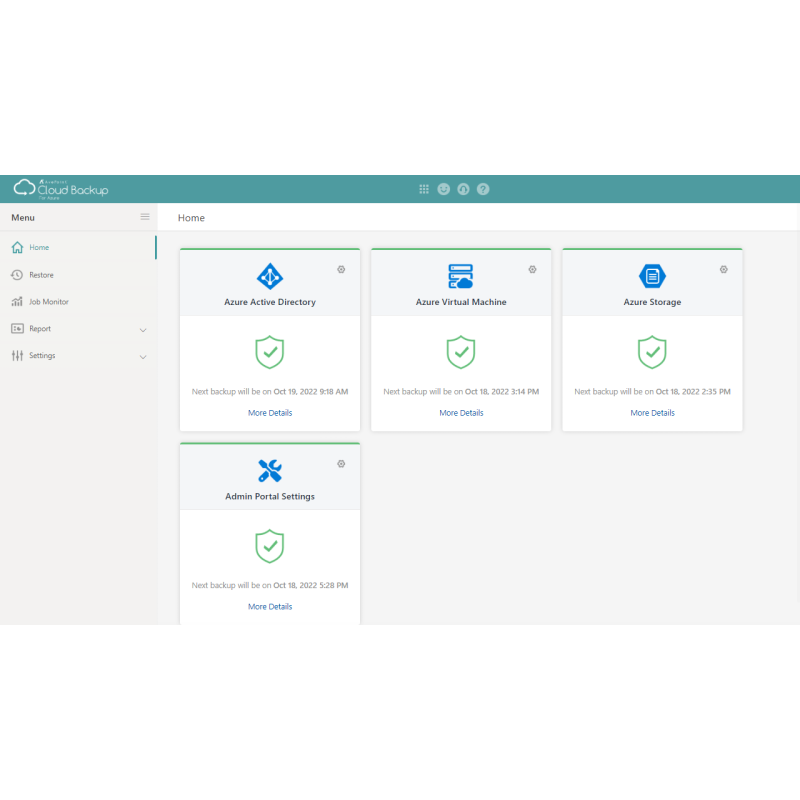Click Azure Virtual Machine shield status icon
The width and height of the screenshot is (800, 800).
pos(461,352)
